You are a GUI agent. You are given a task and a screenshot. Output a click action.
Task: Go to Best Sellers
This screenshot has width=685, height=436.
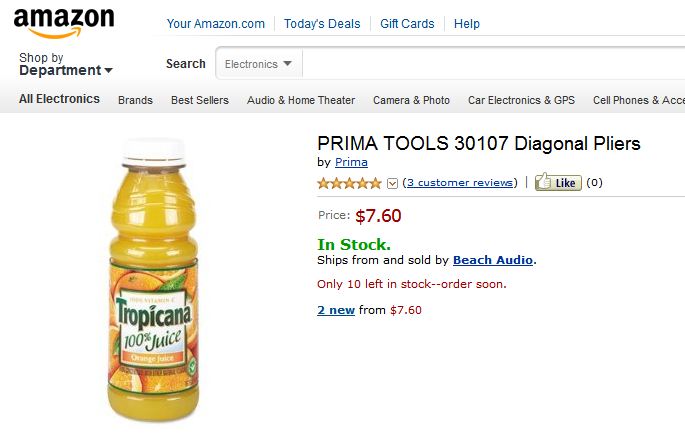tap(200, 100)
